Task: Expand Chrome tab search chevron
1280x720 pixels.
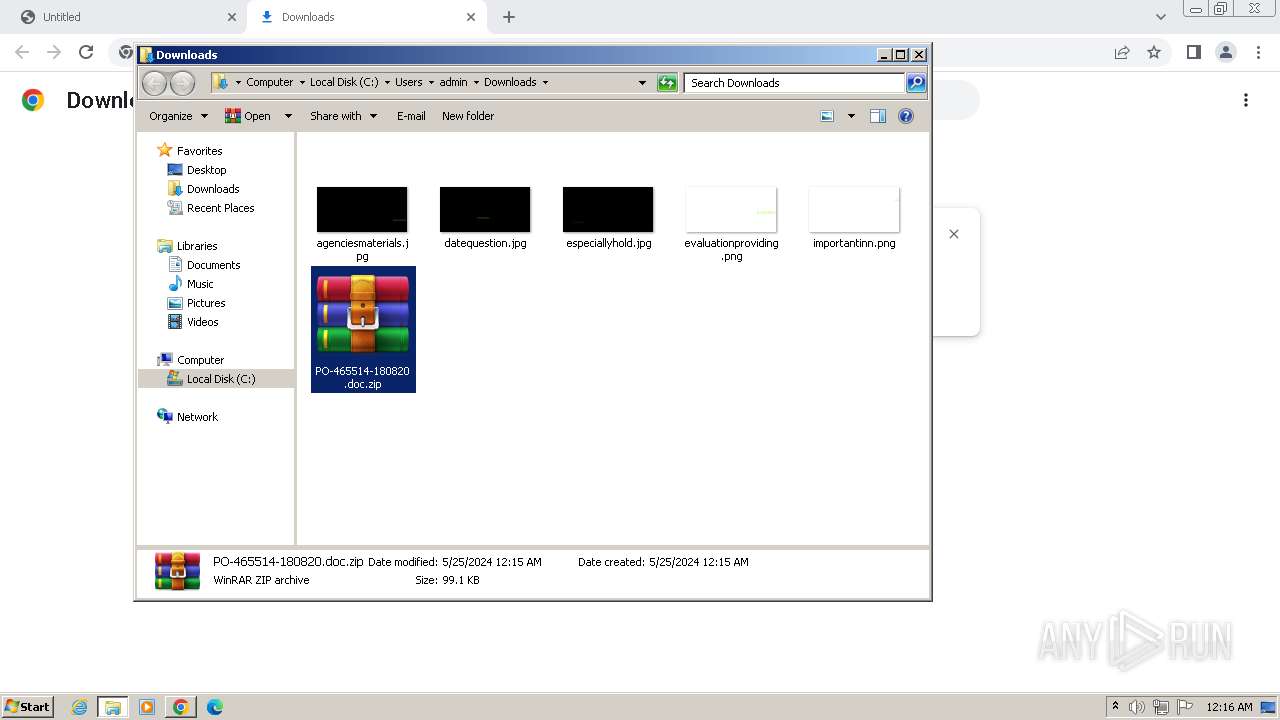Action: pos(1160,17)
